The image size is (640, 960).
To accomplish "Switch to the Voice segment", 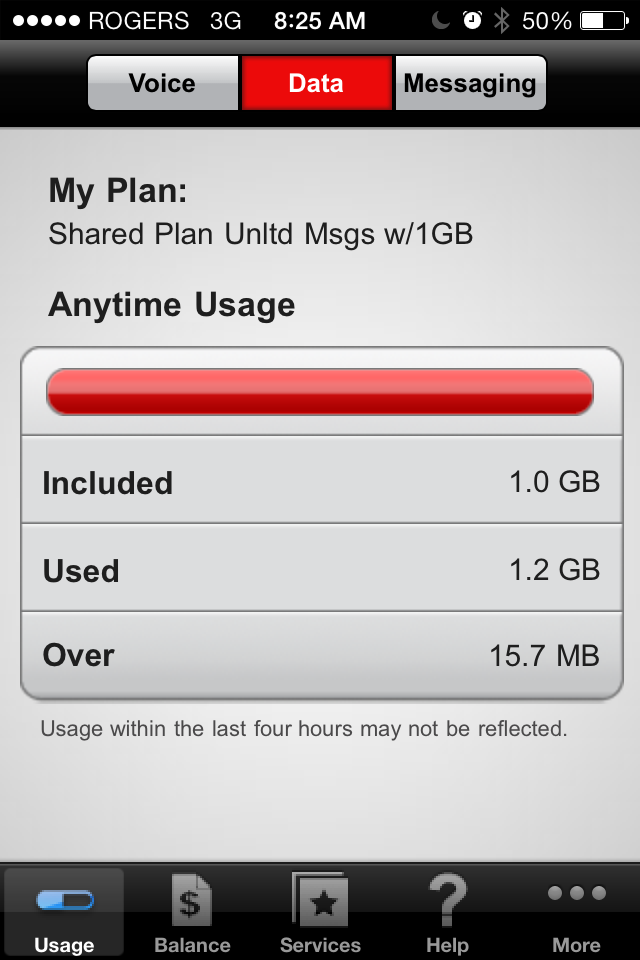I will pyautogui.click(x=163, y=83).
